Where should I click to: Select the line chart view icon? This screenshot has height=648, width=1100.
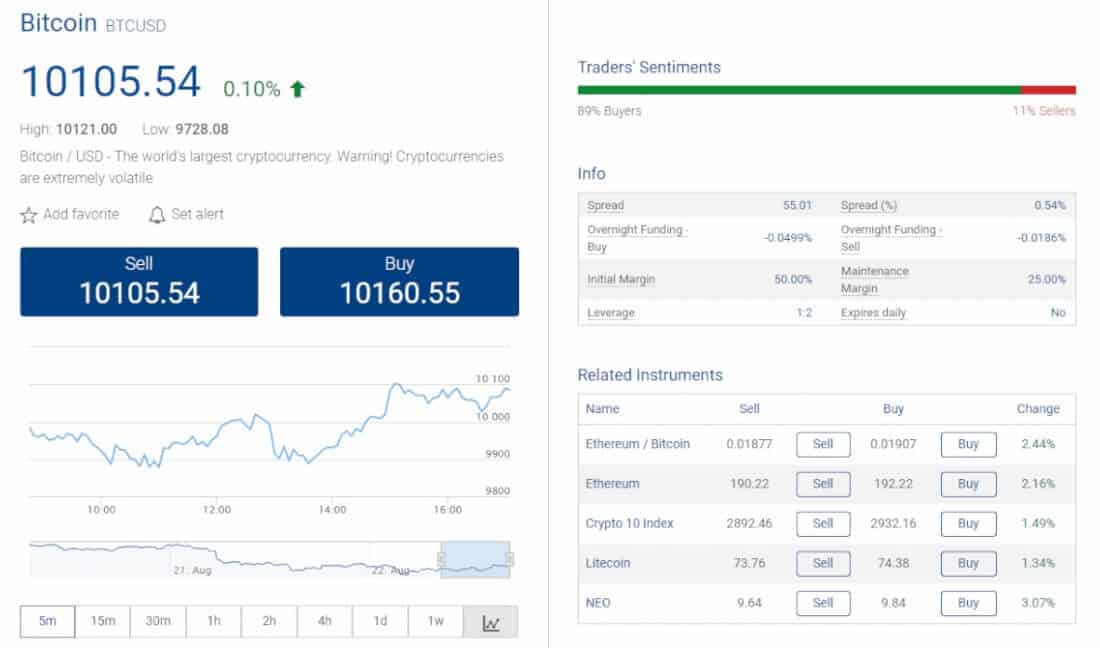pos(490,621)
